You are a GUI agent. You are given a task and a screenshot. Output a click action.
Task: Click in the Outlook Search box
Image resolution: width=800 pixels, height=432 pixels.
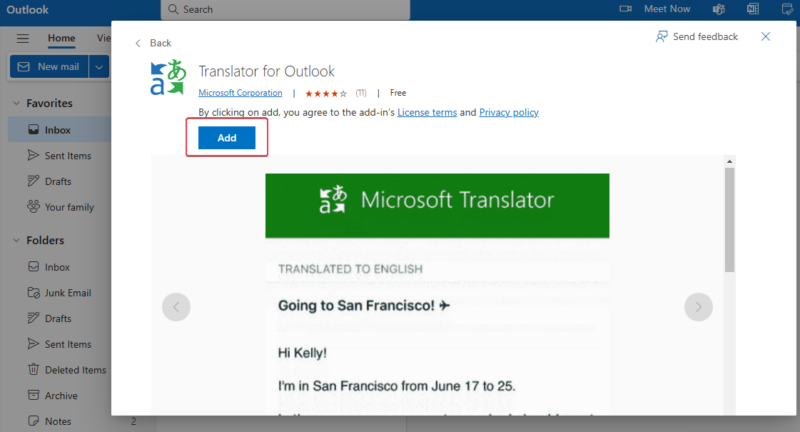[285, 10]
